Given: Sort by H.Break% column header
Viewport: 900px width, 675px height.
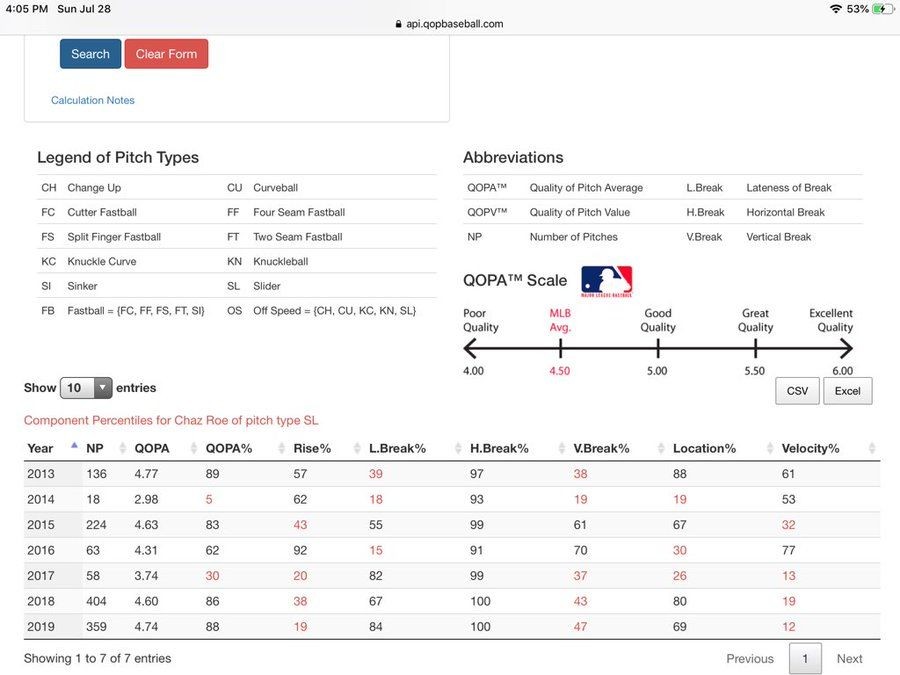Looking at the screenshot, I should [x=499, y=449].
